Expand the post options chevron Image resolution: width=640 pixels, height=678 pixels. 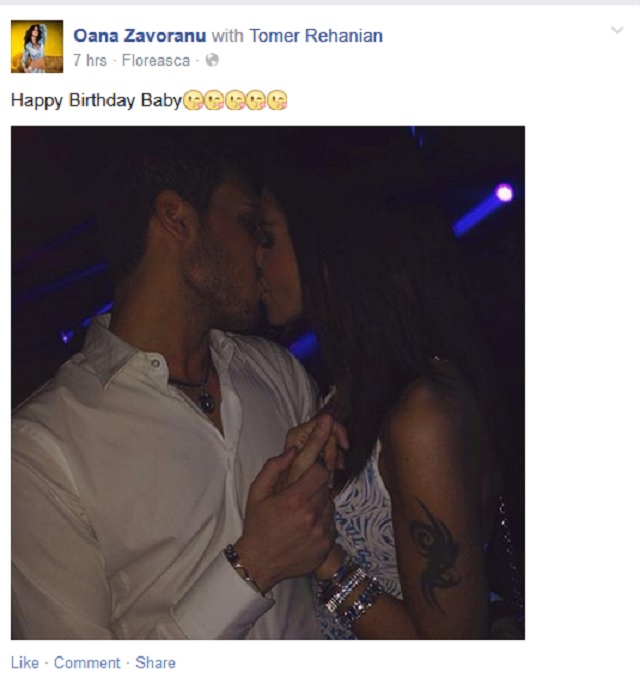pos(617,30)
